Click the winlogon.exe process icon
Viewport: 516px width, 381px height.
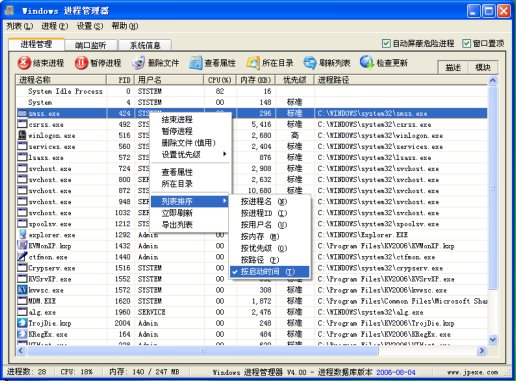22,135
